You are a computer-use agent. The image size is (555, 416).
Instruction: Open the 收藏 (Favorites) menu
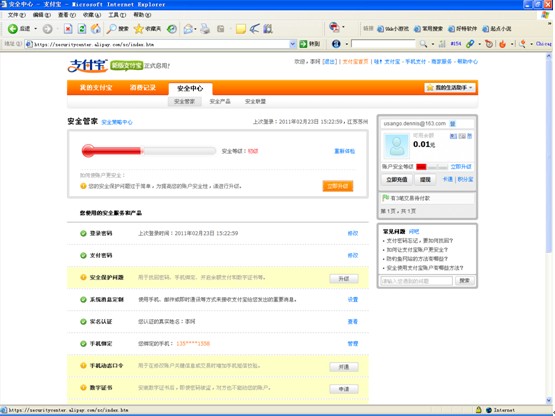(92, 15)
